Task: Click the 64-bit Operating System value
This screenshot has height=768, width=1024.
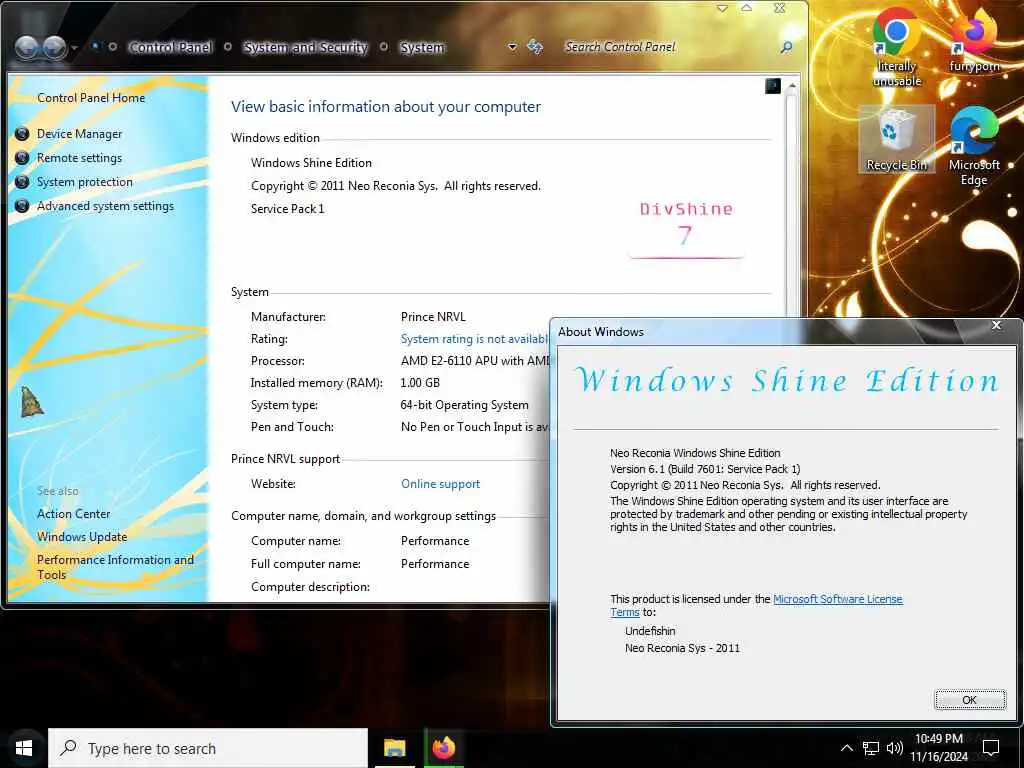Action: click(x=464, y=405)
